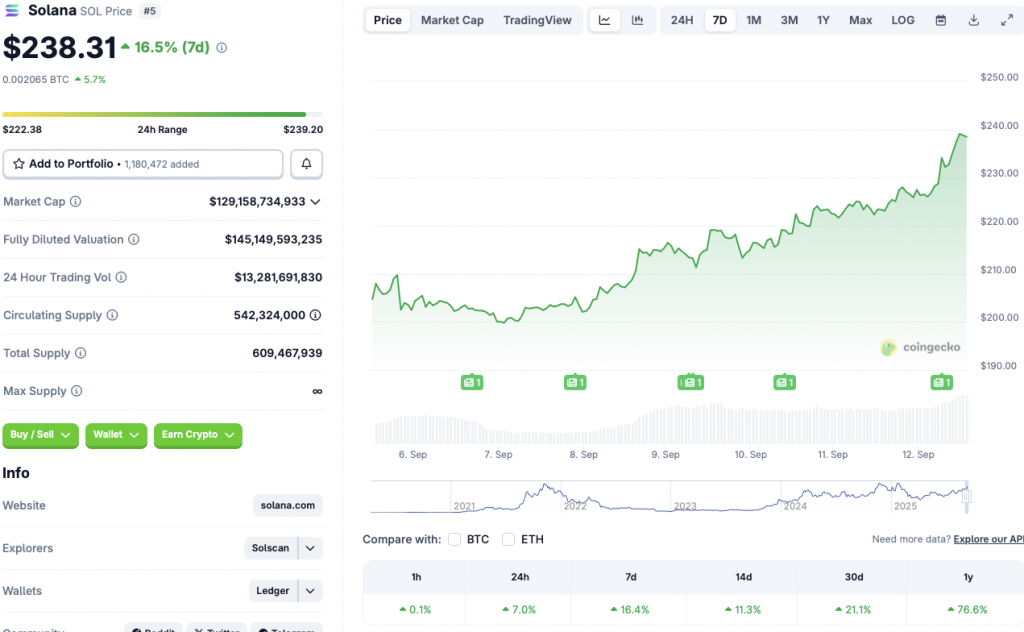Open news marker near 9. Sep

(x=690, y=382)
